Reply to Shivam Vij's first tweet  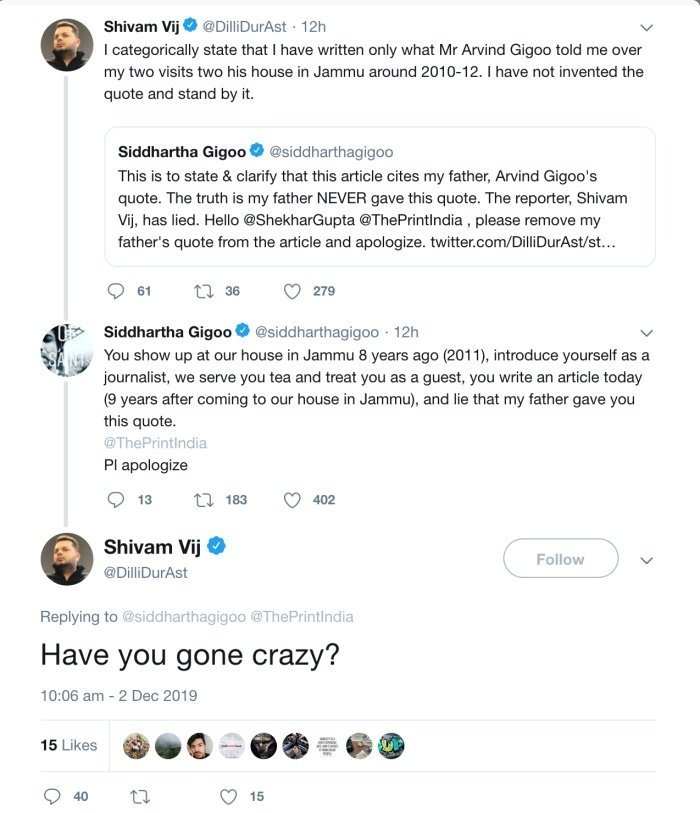click(x=116, y=291)
